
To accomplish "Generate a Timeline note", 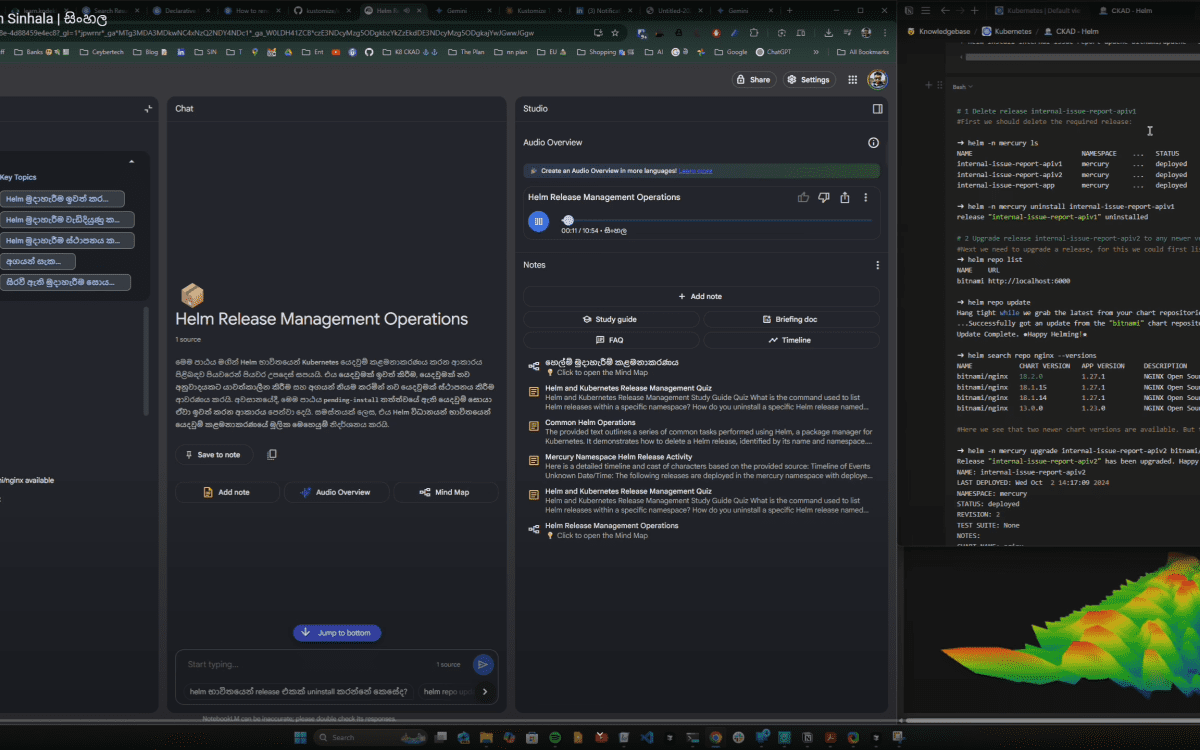I will 791,340.
